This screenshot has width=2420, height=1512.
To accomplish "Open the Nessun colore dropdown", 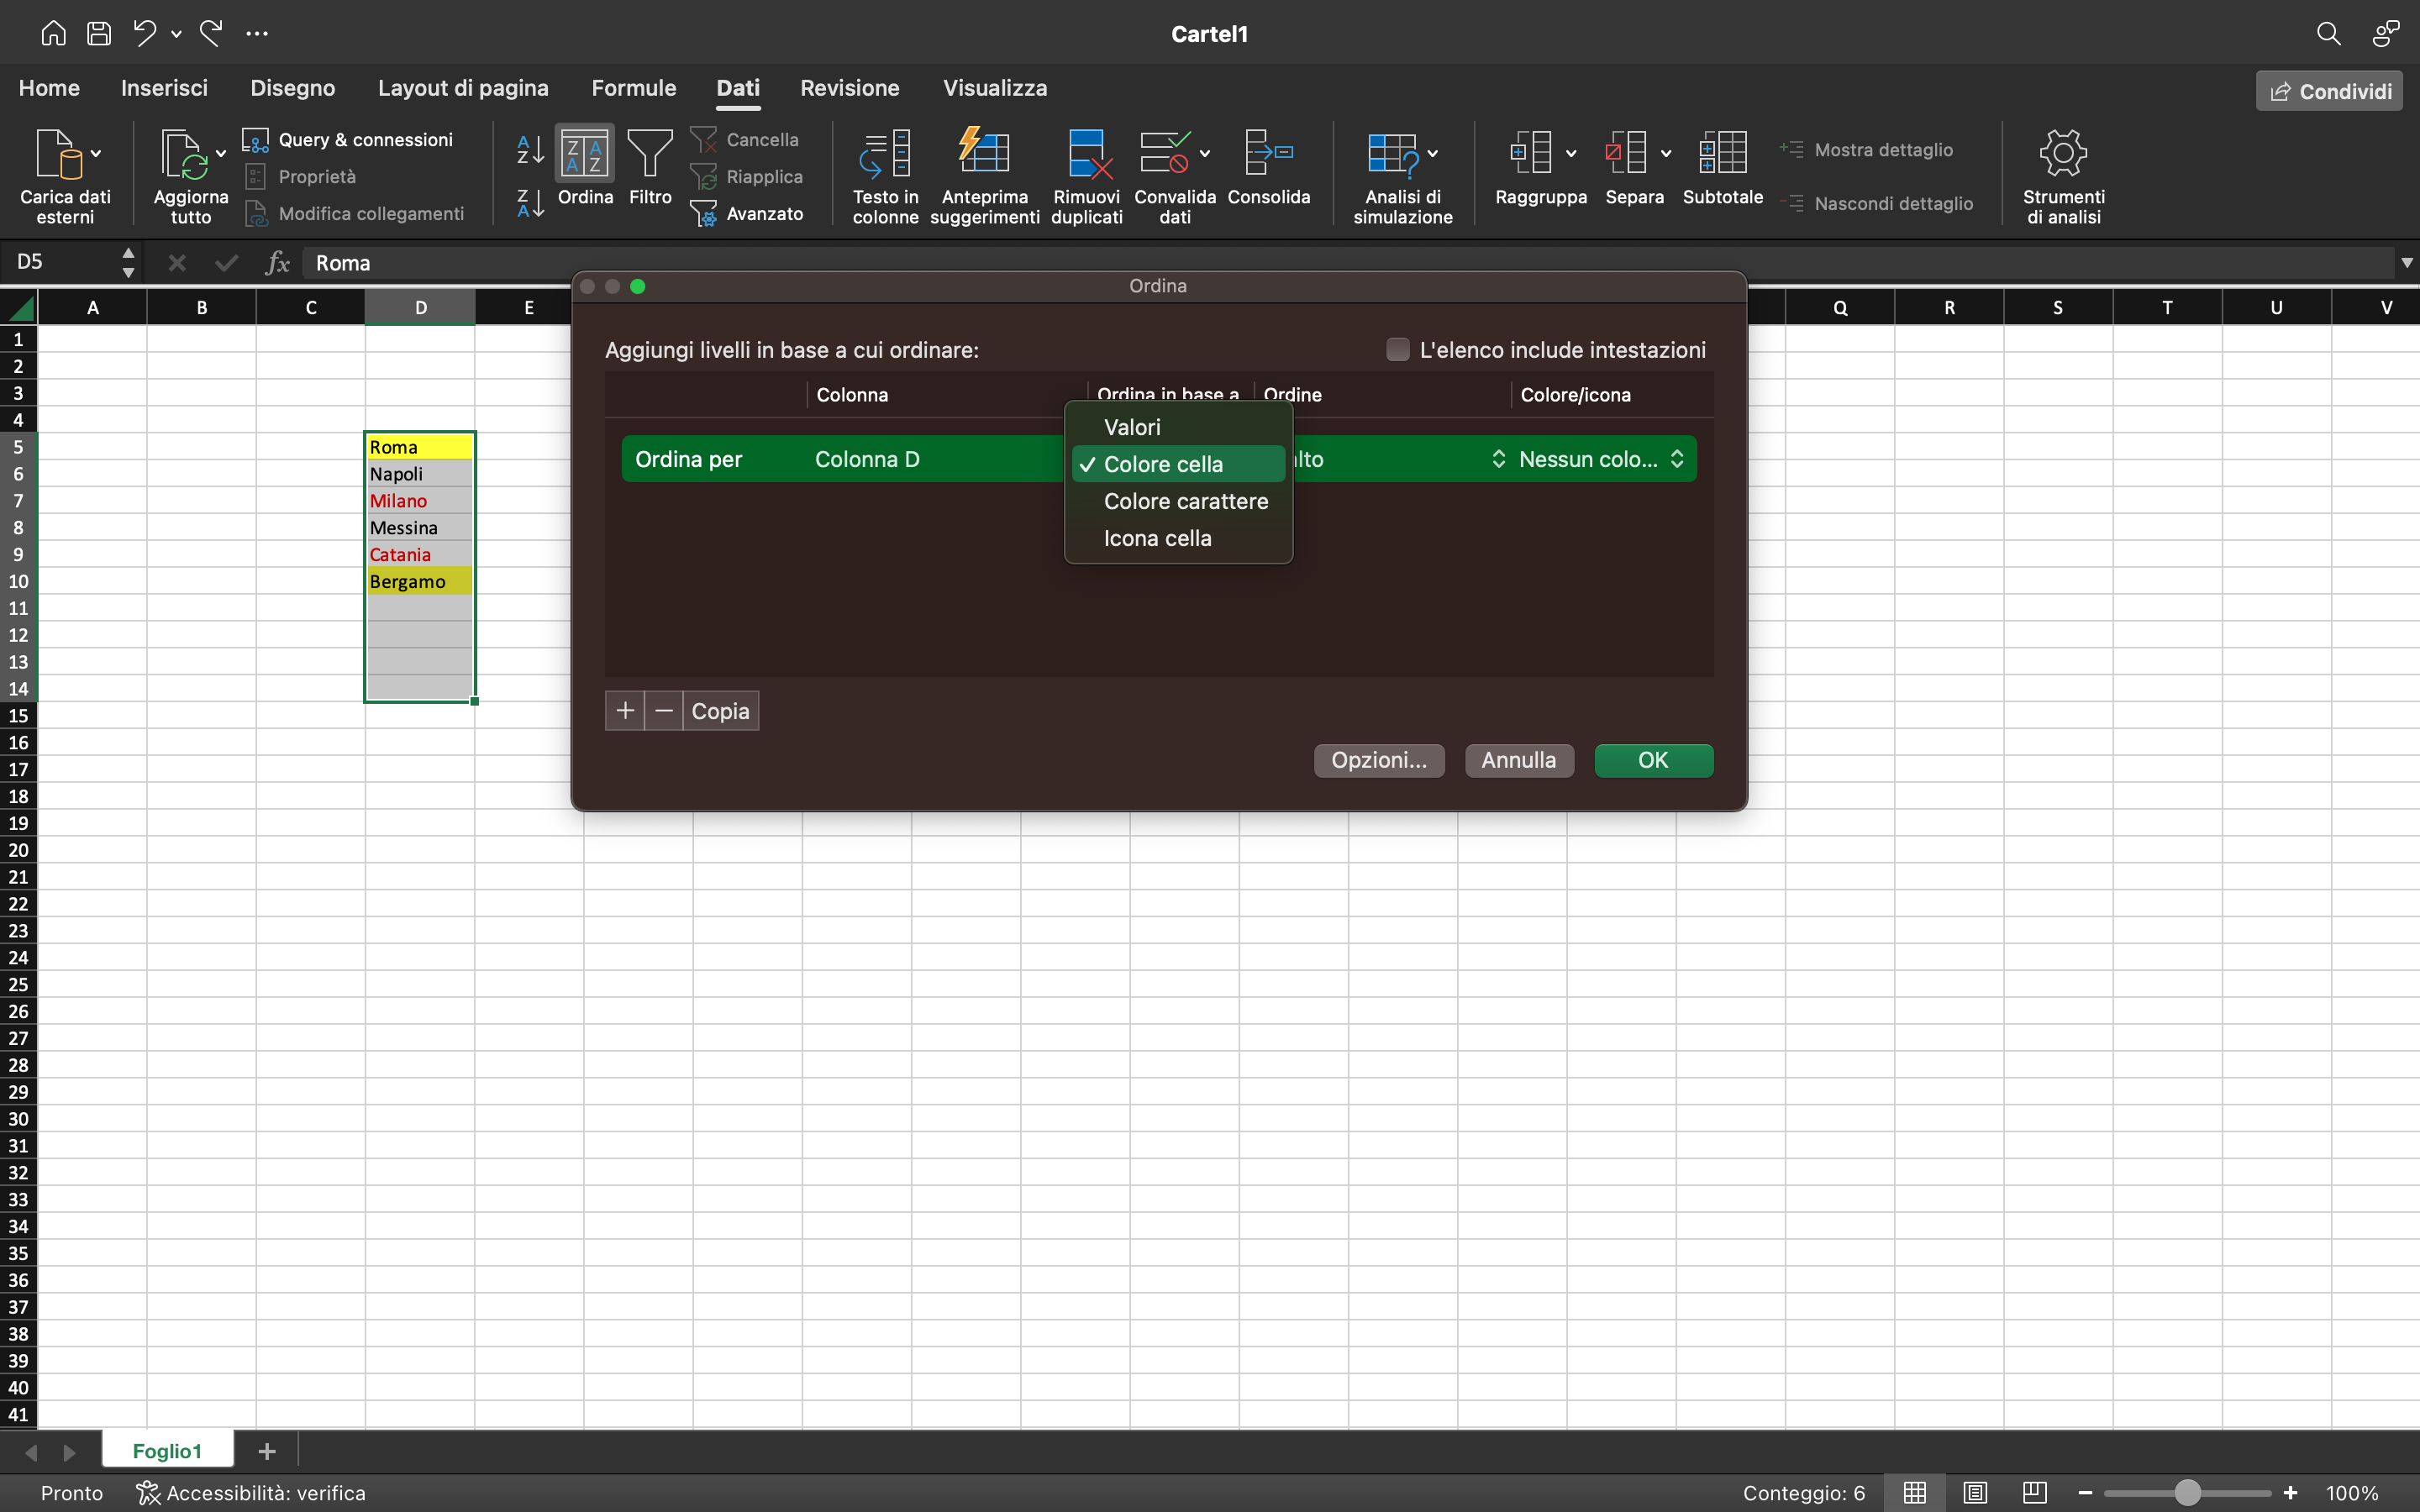I will (x=1587, y=458).
